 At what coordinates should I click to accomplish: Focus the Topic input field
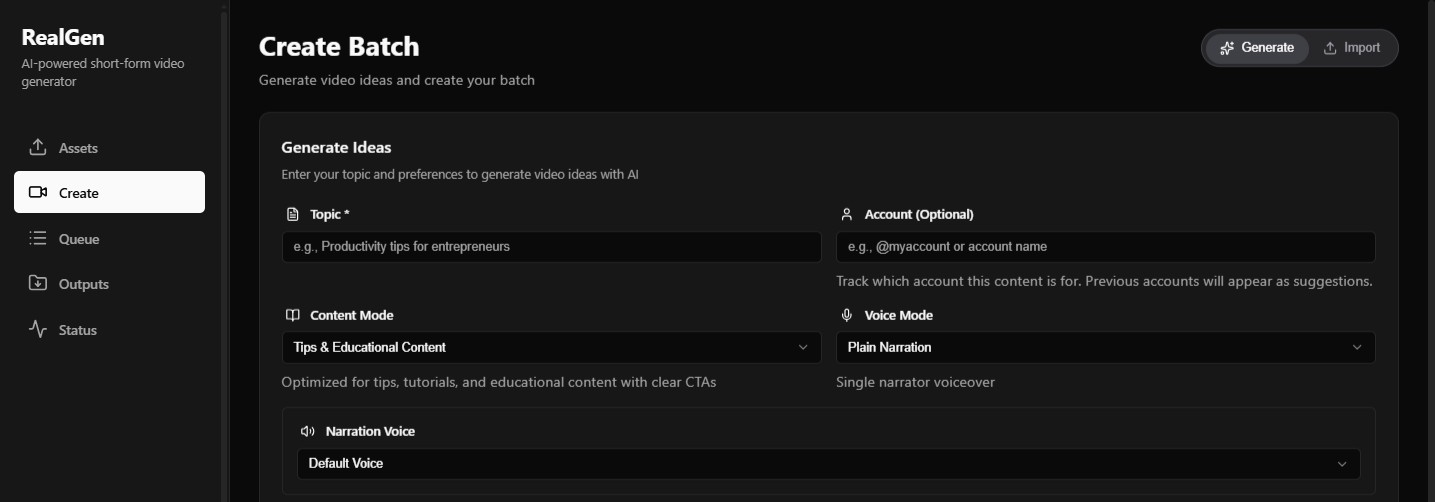pos(551,246)
